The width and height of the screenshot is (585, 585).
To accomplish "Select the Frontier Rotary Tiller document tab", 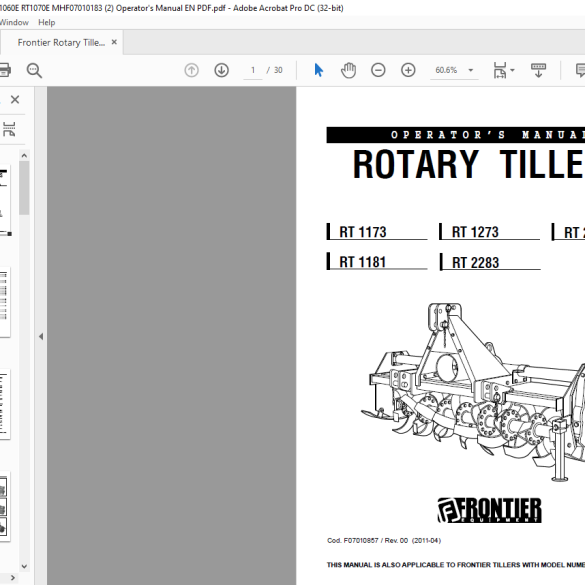I will point(61,43).
